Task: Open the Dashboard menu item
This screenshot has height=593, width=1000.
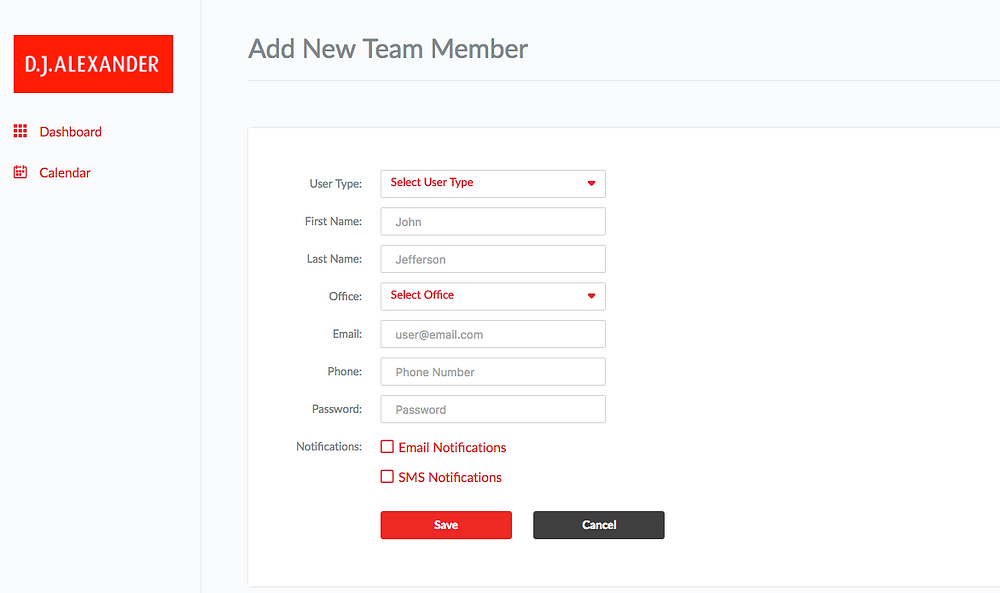Action: click(x=70, y=132)
